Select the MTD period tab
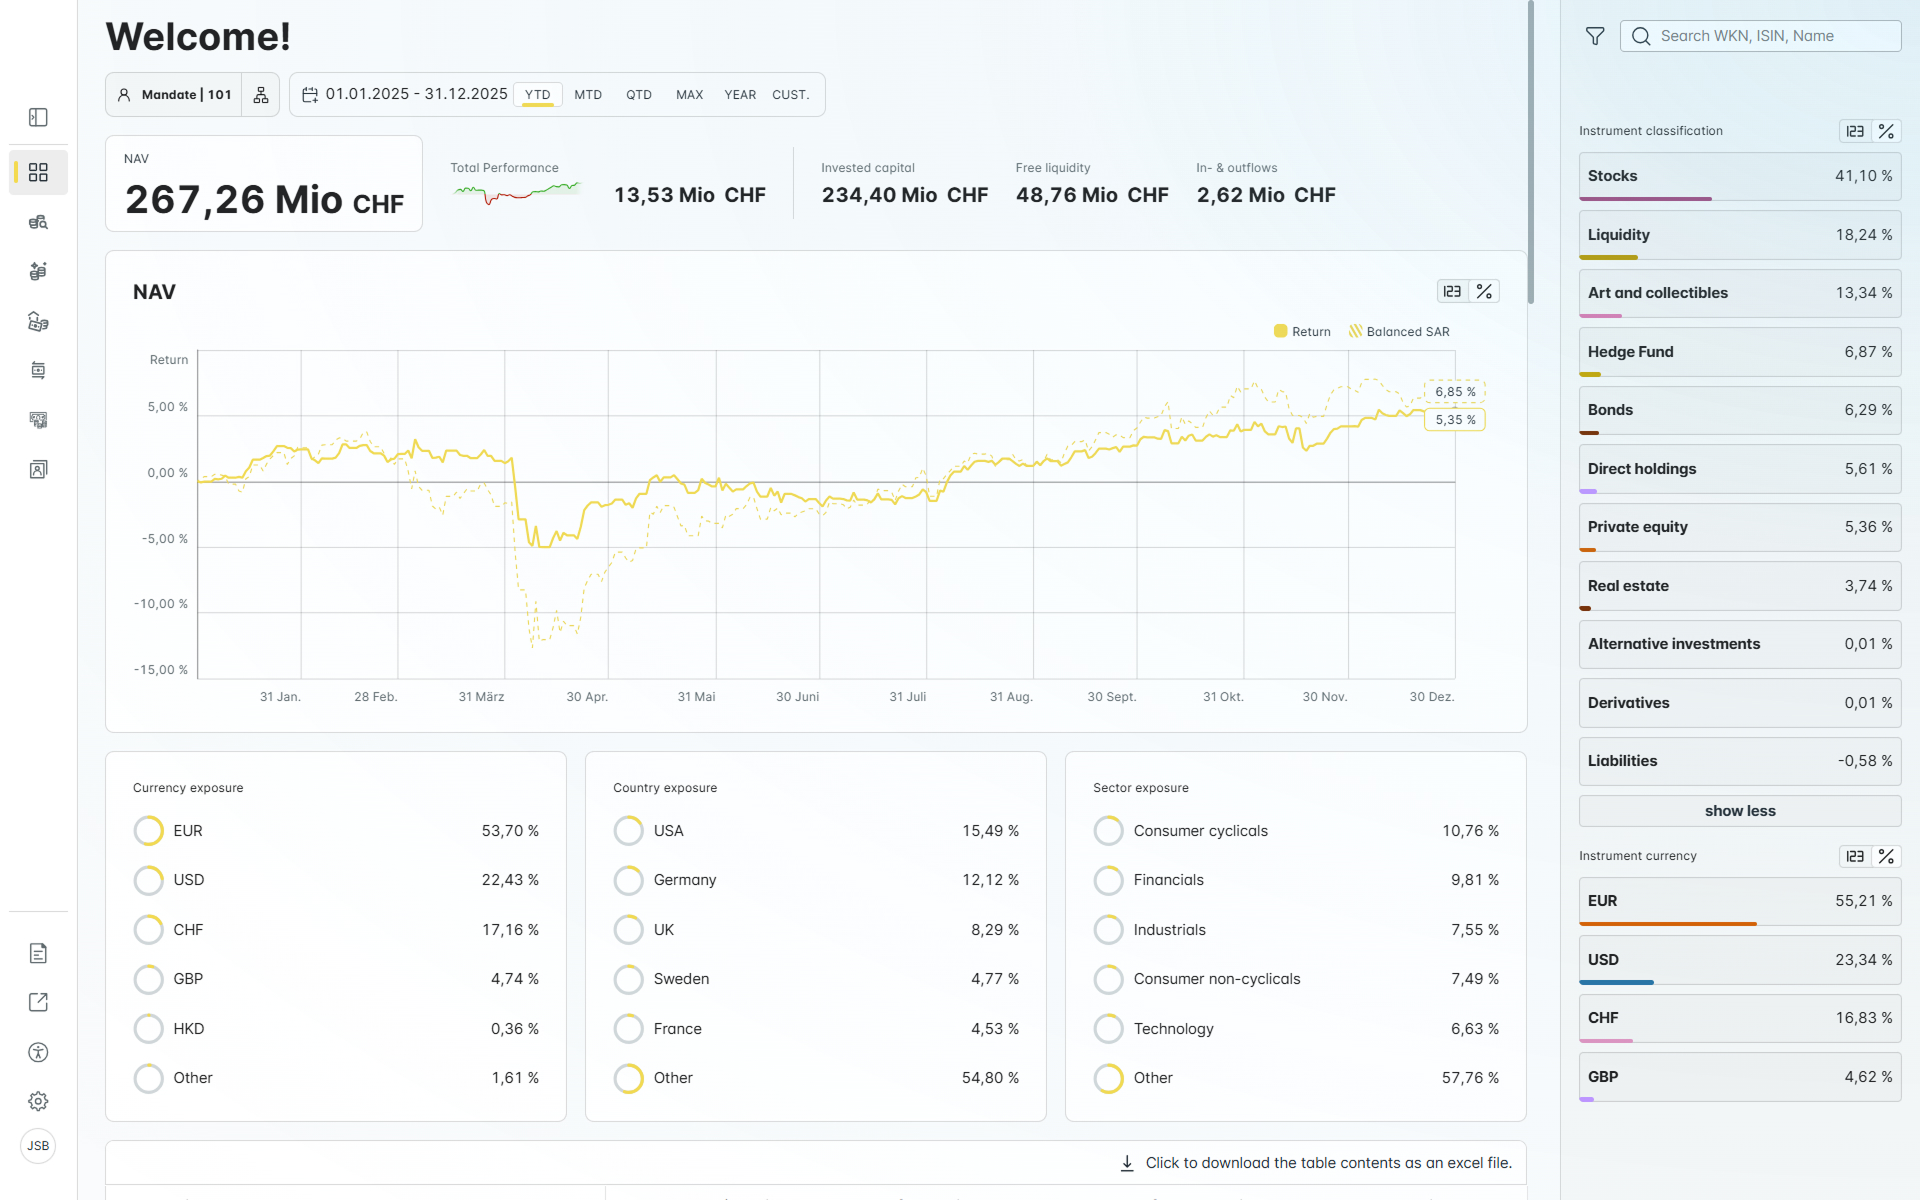Screen dimensions: 1920x1200 588,95
